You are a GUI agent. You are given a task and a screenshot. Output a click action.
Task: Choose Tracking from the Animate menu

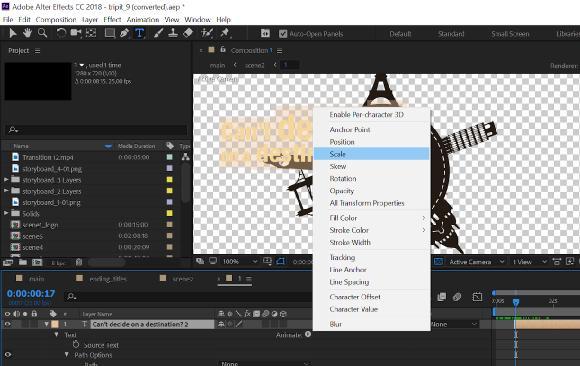371,257
